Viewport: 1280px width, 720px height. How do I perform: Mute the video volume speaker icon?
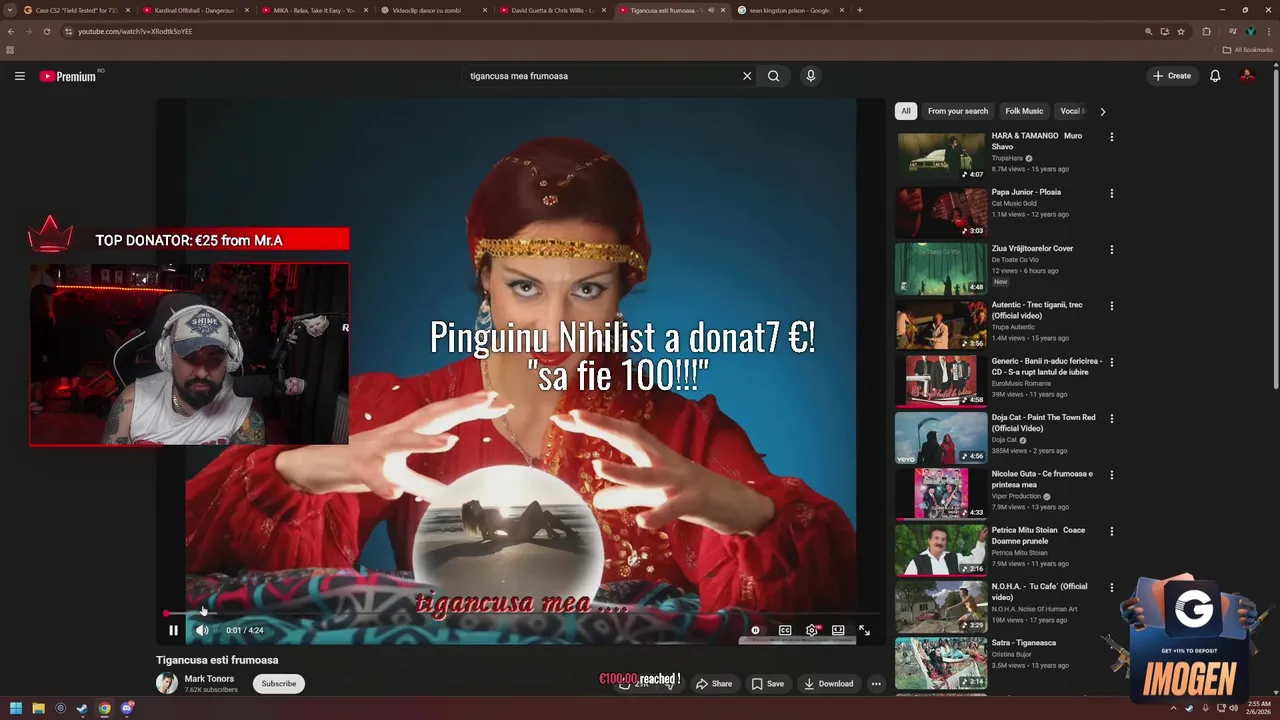(202, 630)
